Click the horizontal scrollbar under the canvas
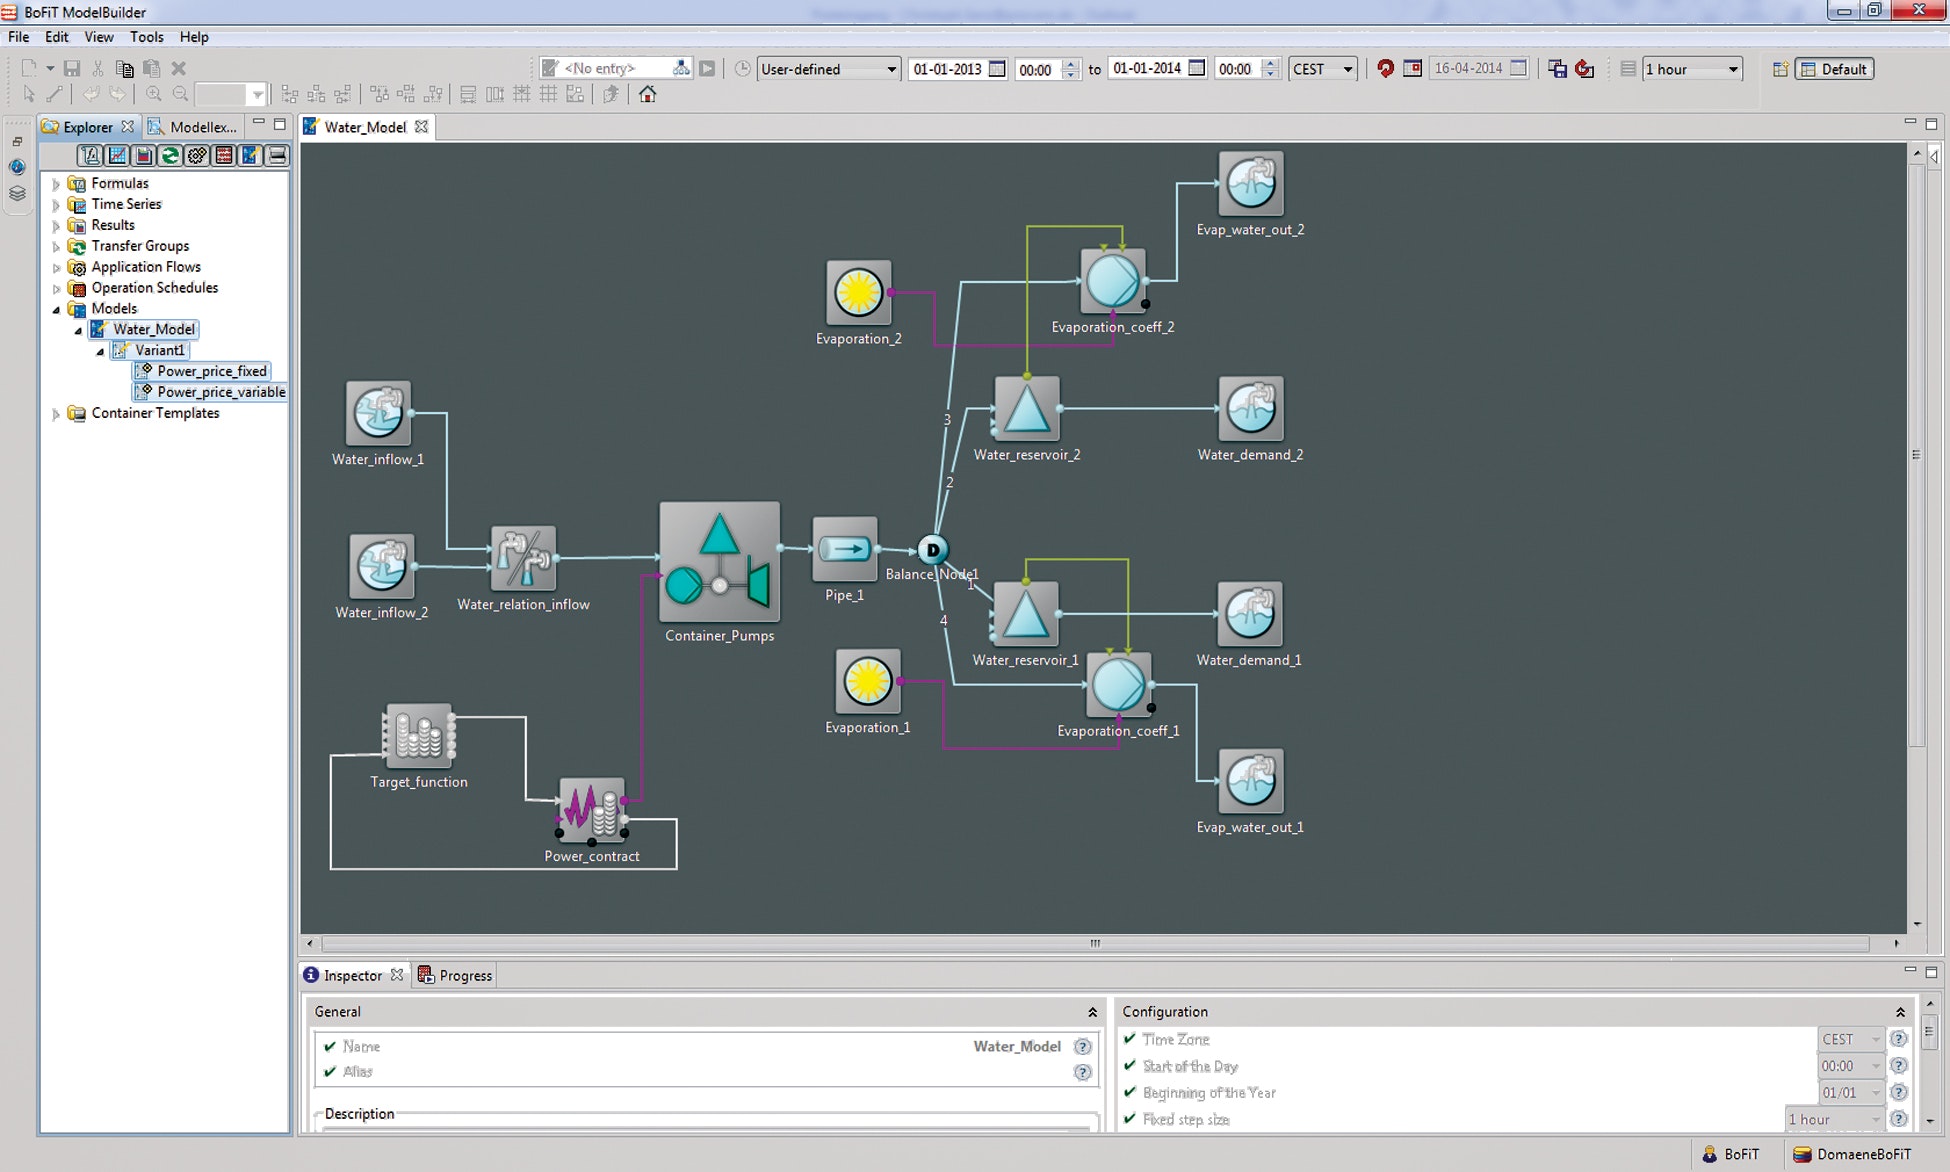Image resolution: width=1950 pixels, height=1172 pixels. pos(1095,943)
